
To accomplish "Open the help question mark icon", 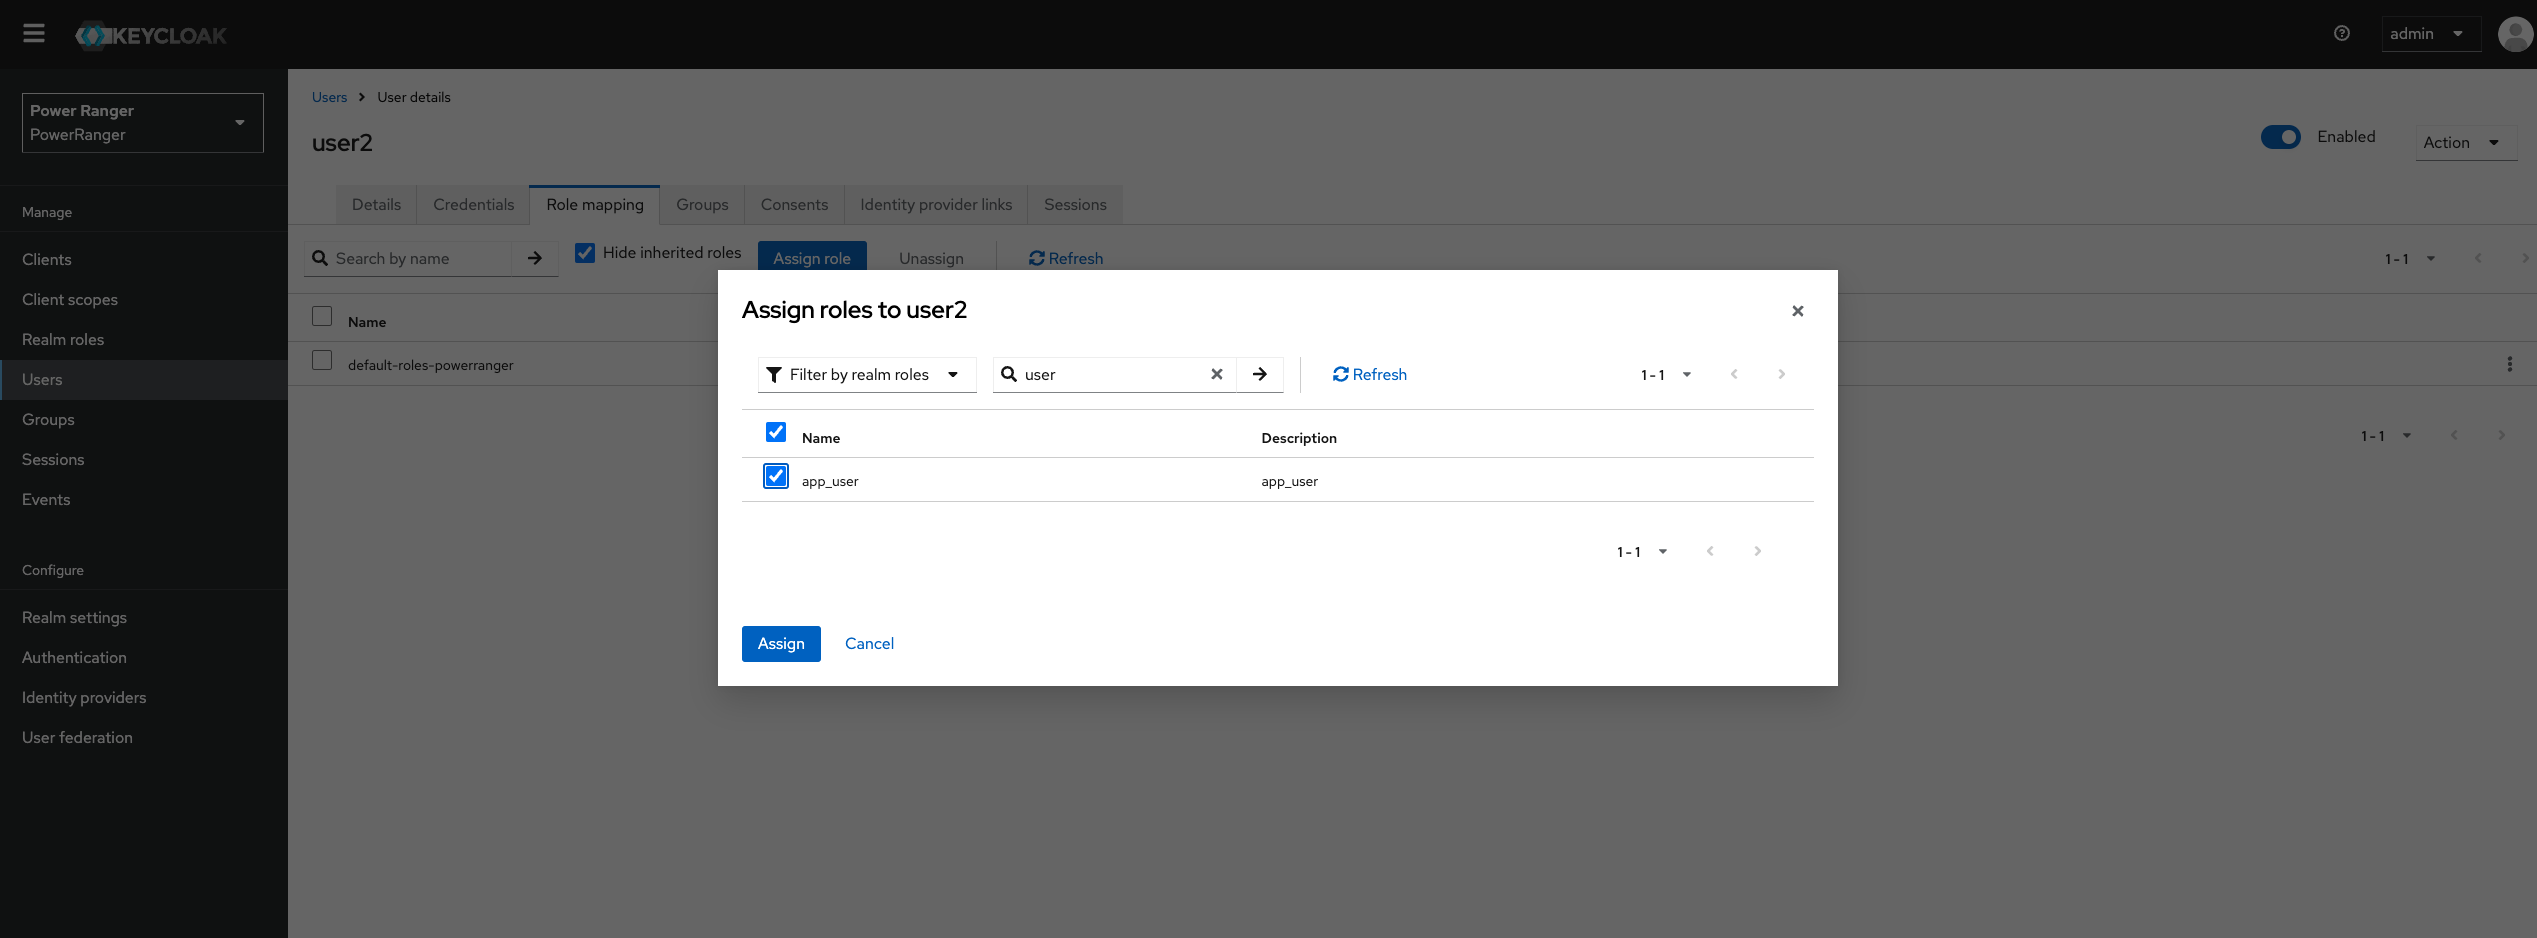I will pyautogui.click(x=2342, y=33).
